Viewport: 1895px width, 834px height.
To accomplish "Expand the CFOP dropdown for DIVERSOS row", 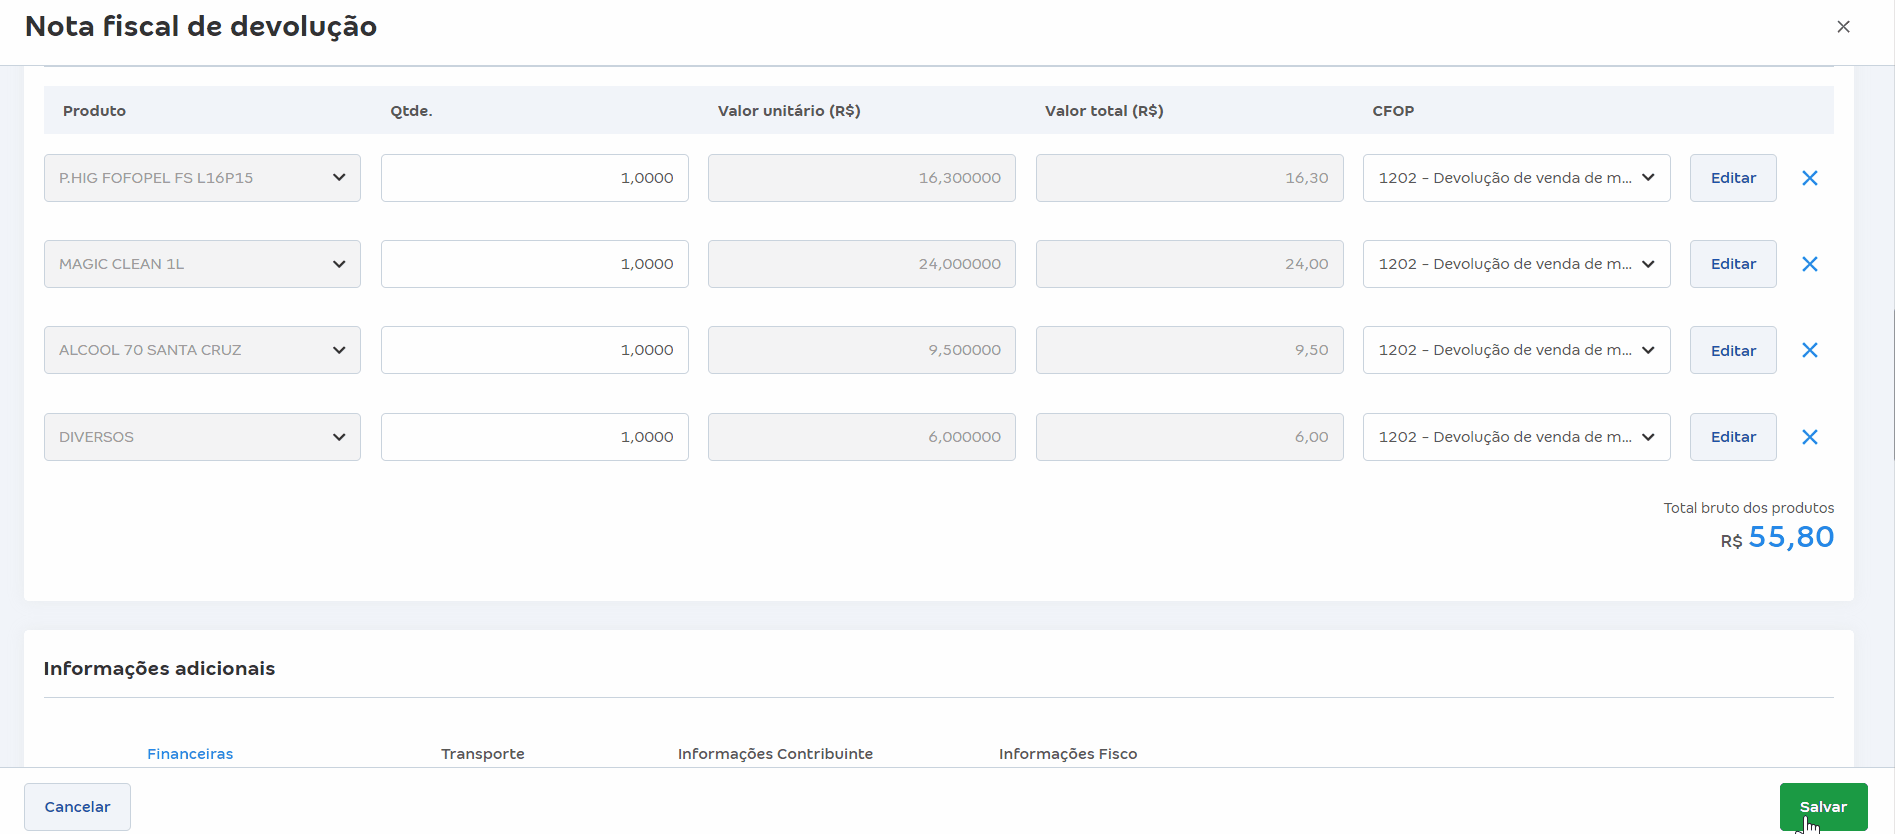I will (1516, 437).
